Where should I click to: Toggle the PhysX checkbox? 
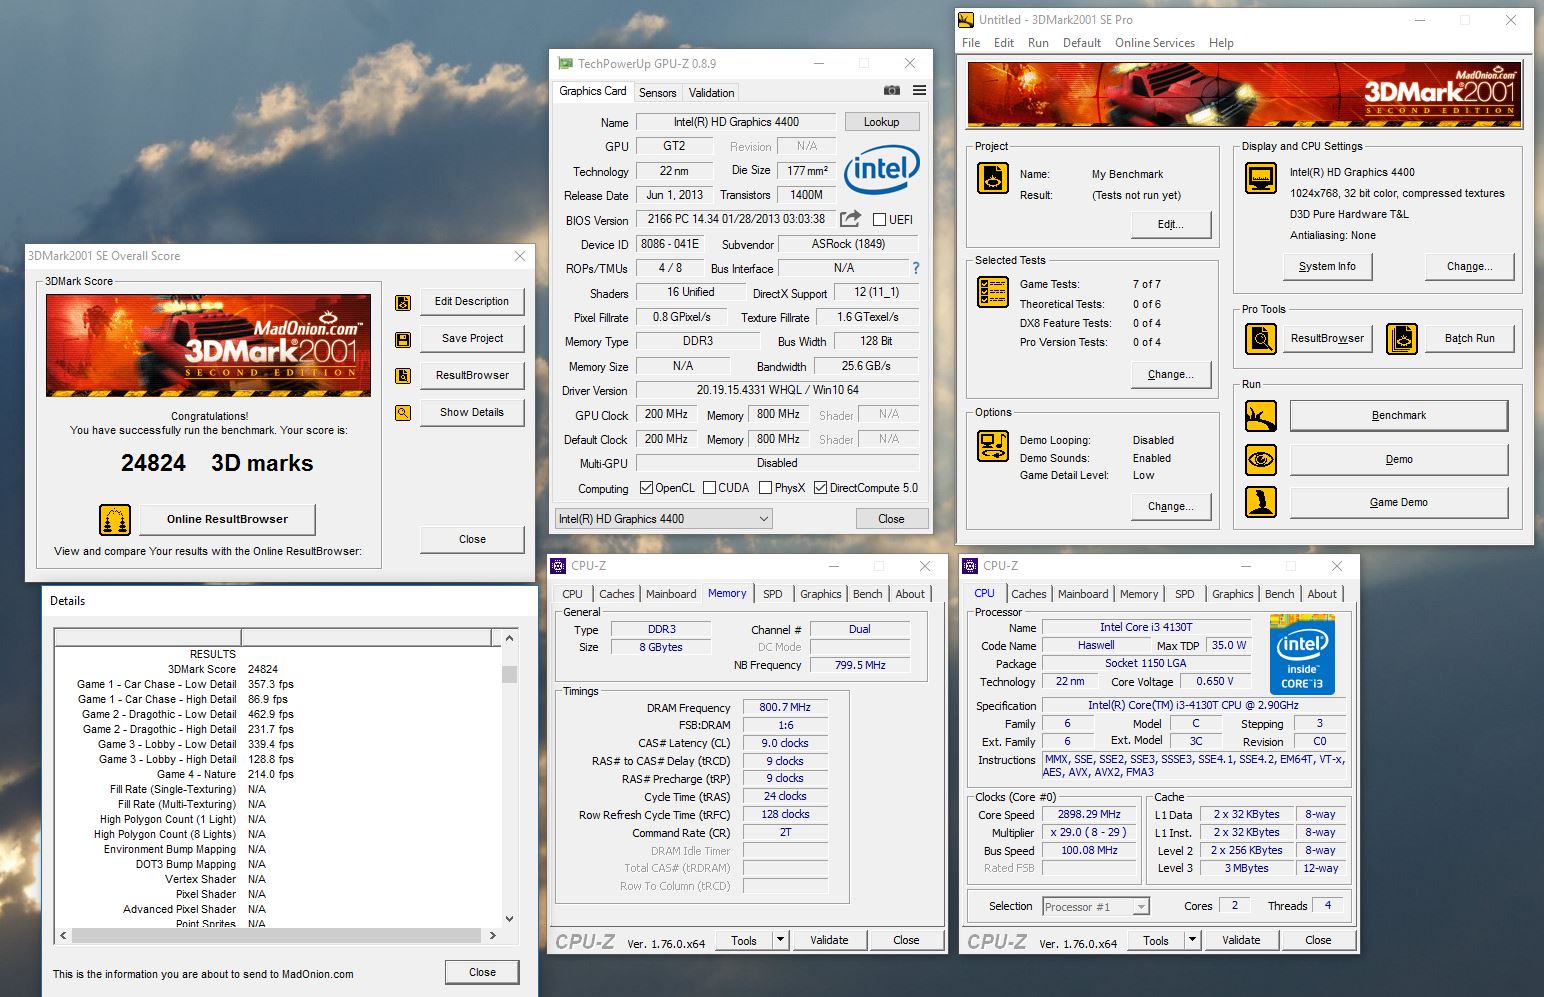coord(765,488)
